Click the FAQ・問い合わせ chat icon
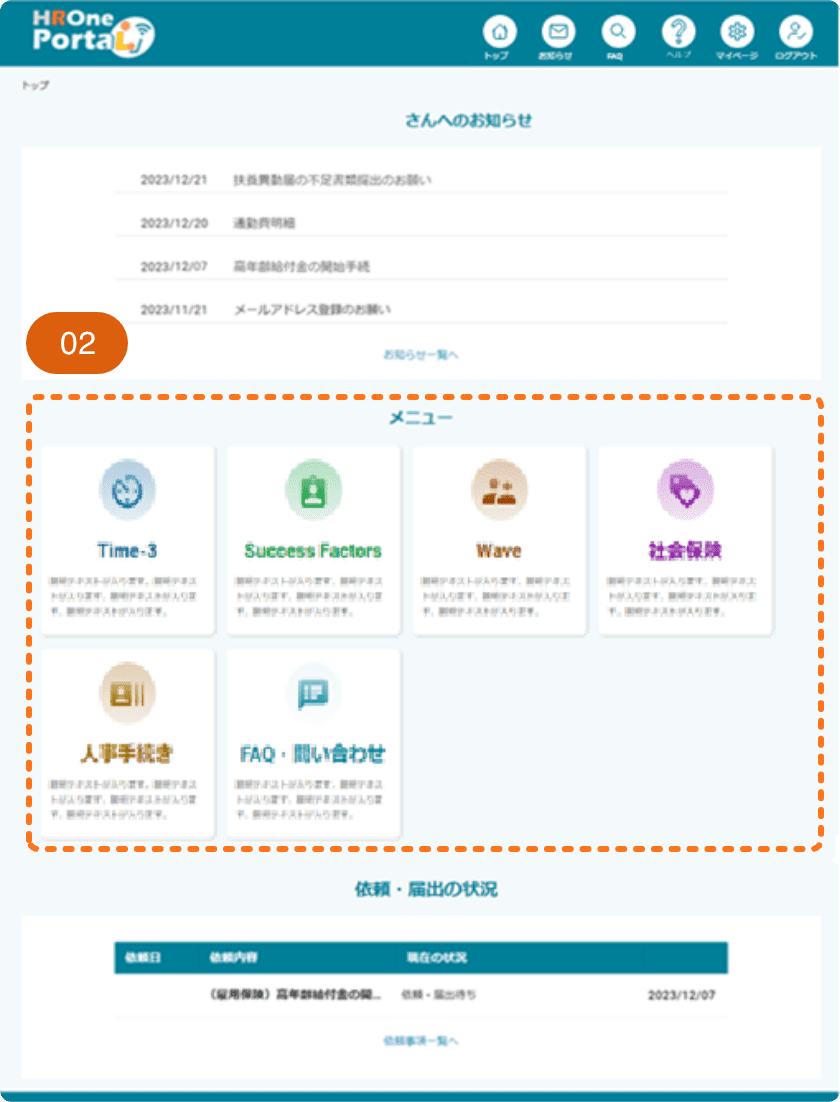Viewport: 840px width, 1102px height. (x=314, y=693)
